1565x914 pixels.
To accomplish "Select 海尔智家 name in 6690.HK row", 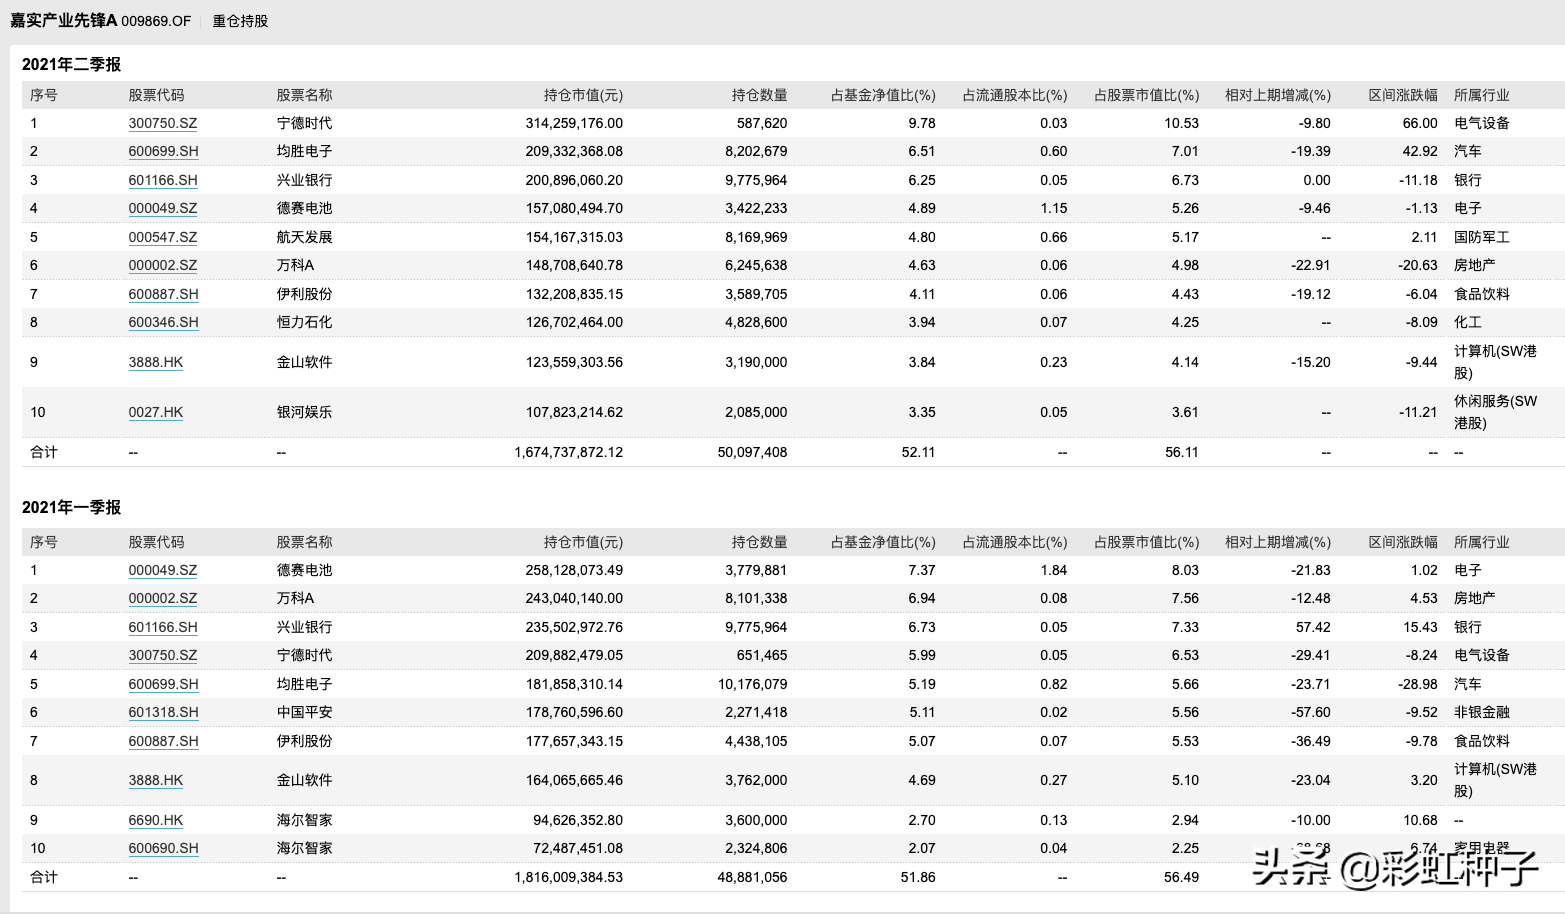I will point(305,820).
